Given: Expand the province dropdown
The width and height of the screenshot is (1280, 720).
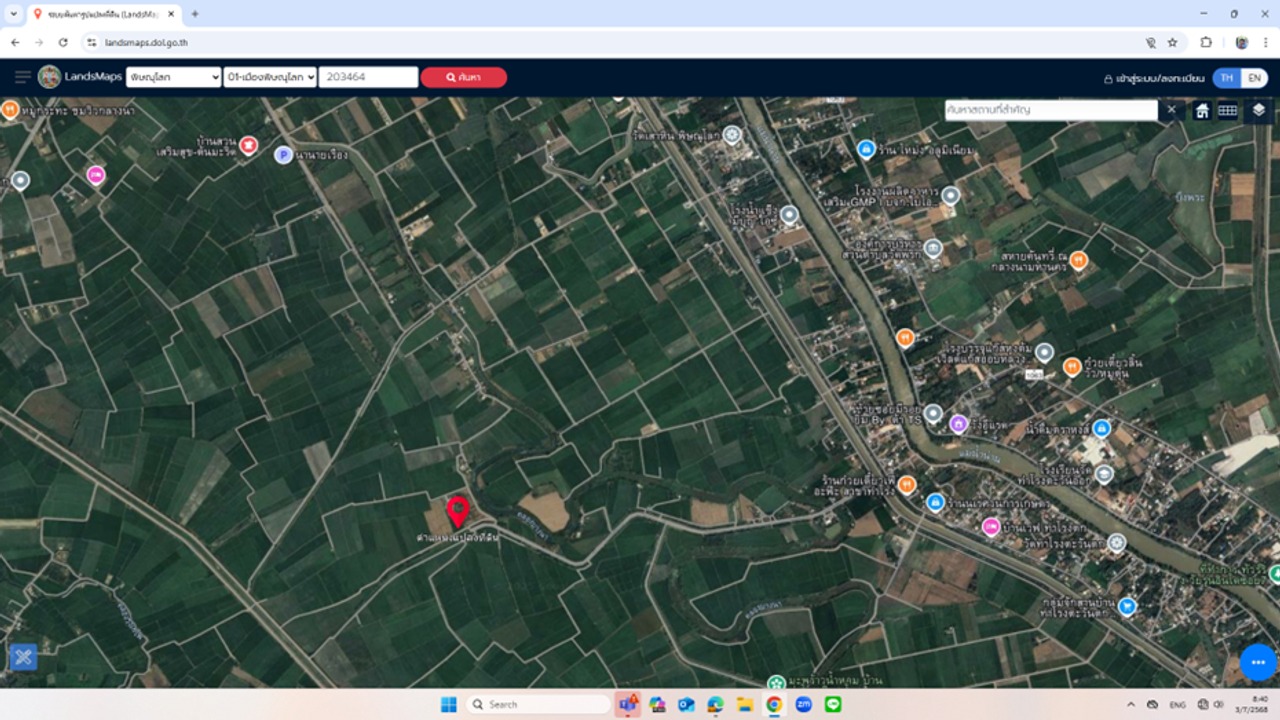Looking at the screenshot, I should click(x=173, y=77).
